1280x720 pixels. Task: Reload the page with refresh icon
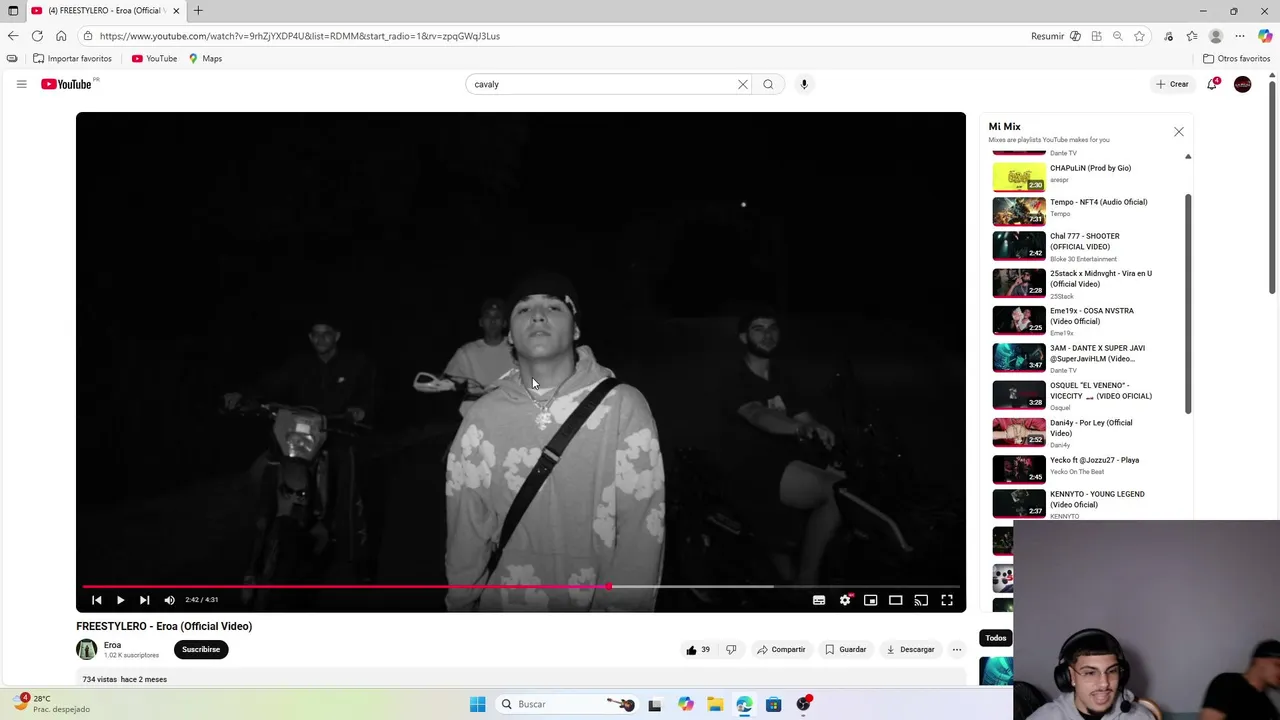click(37, 36)
